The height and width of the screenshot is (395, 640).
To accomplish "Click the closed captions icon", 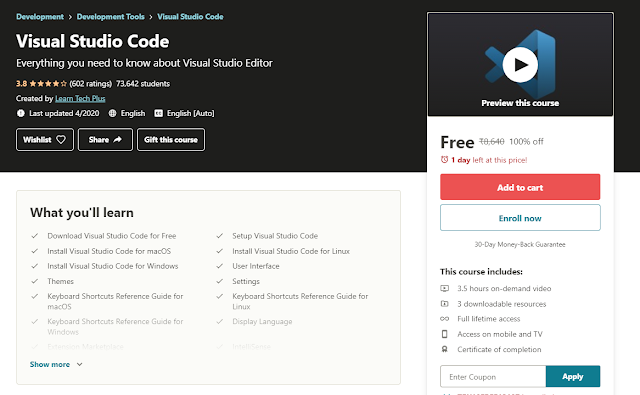I will coord(158,113).
